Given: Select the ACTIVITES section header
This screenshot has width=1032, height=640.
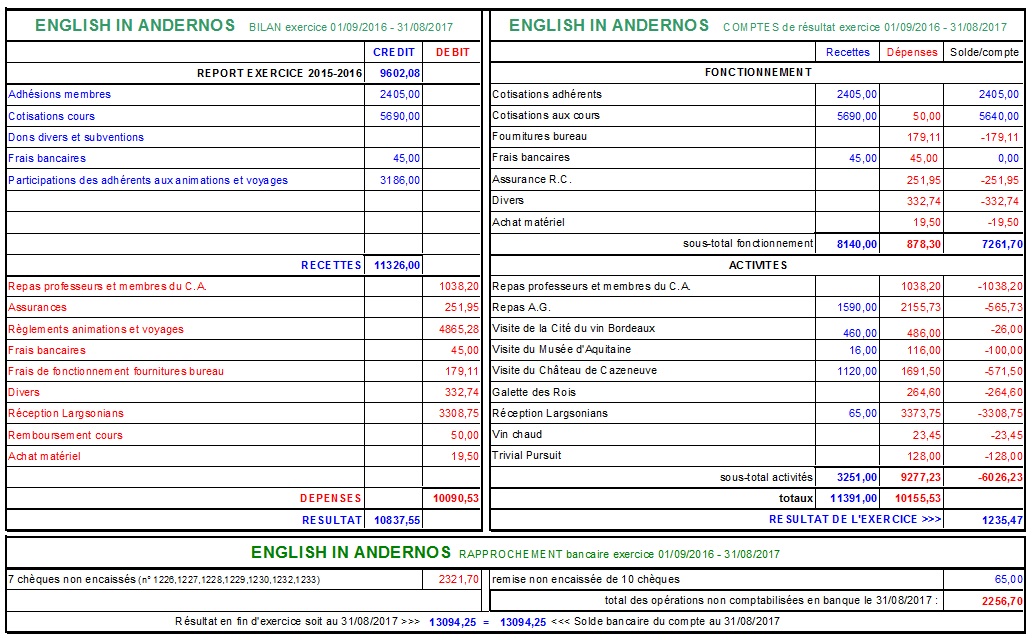Looking at the screenshot, I should coord(757,265).
